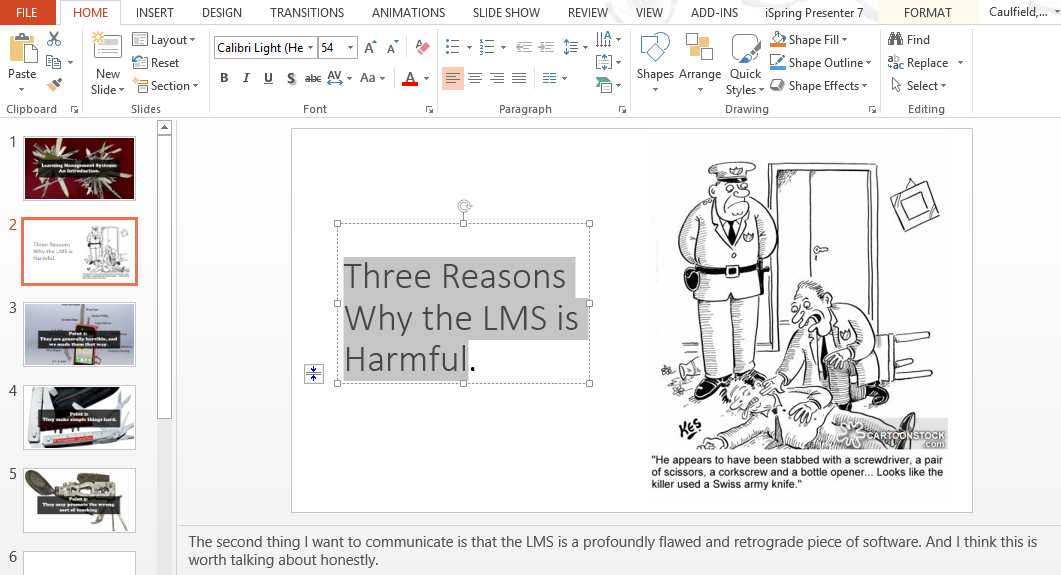Toggle Bold formatting
This screenshot has height=575, width=1061.
[224, 78]
